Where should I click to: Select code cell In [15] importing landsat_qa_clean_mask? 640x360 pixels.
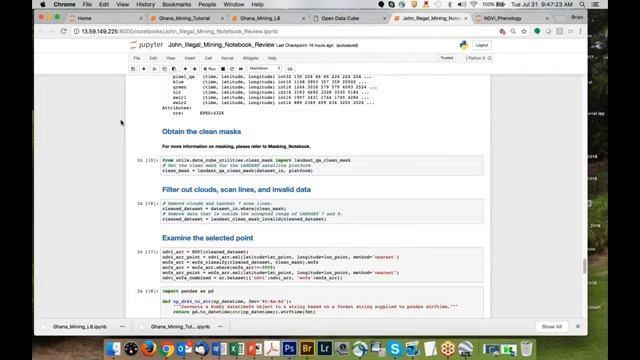point(322,165)
